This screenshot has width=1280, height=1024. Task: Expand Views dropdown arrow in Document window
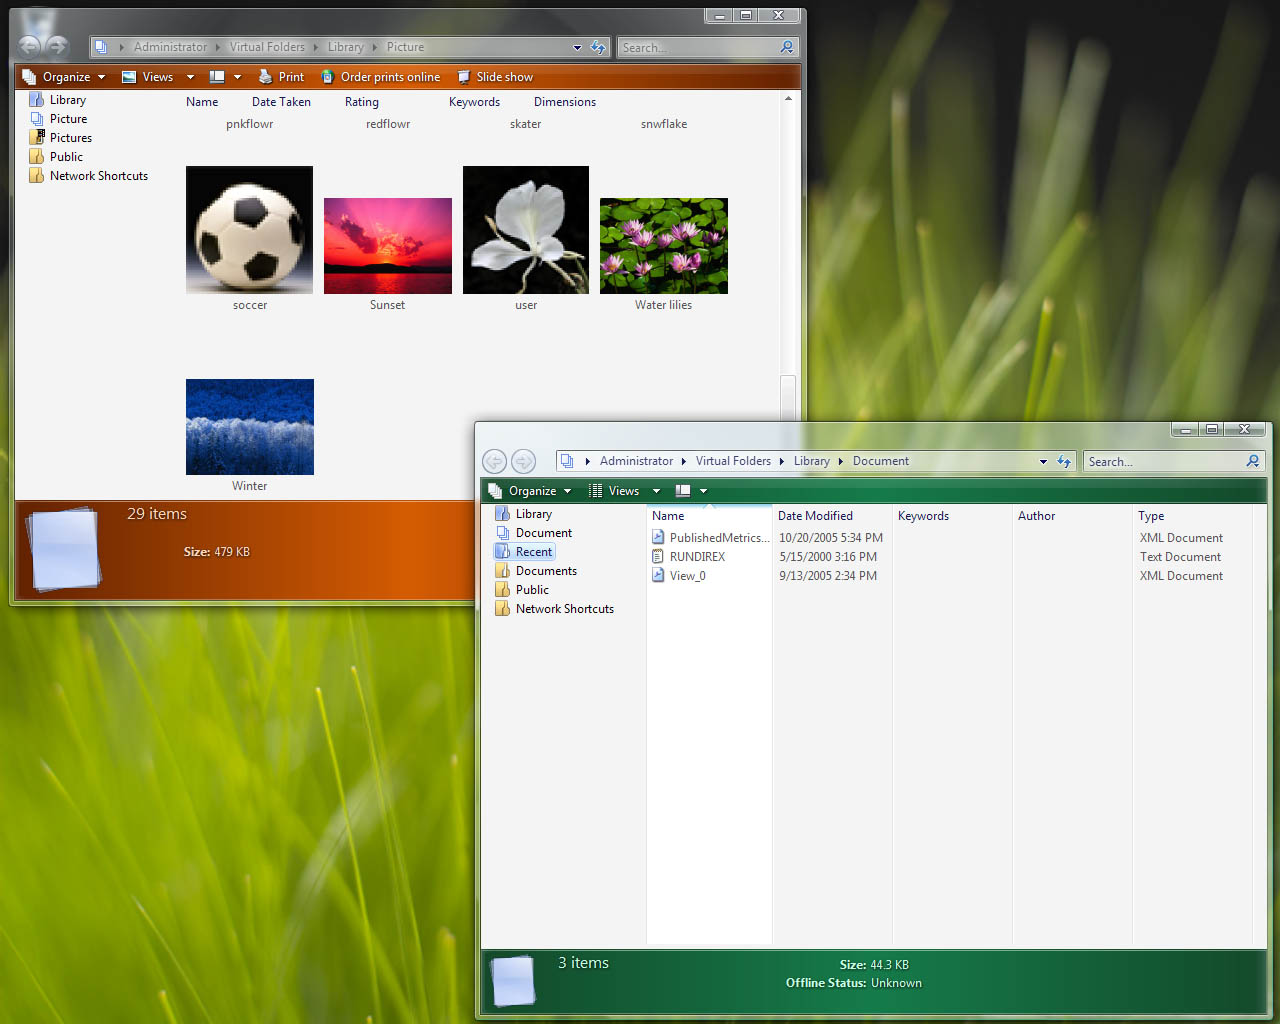(x=656, y=491)
